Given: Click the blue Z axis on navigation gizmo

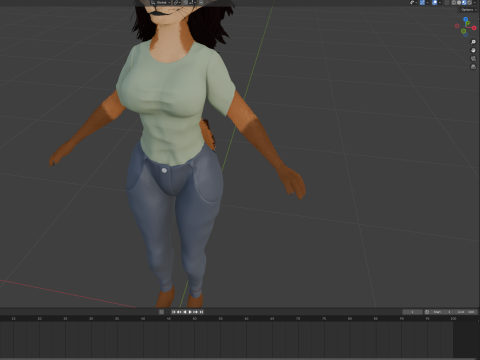Looking at the screenshot, I should tap(466, 19).
